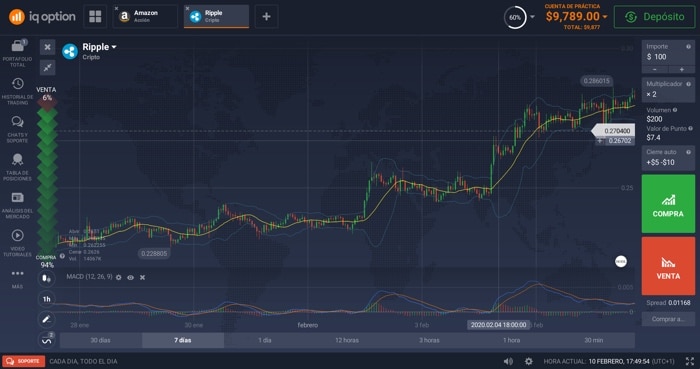Screen dimensions: 700x369
Task: Open Chats y Soporte icon
Action: 17,122
